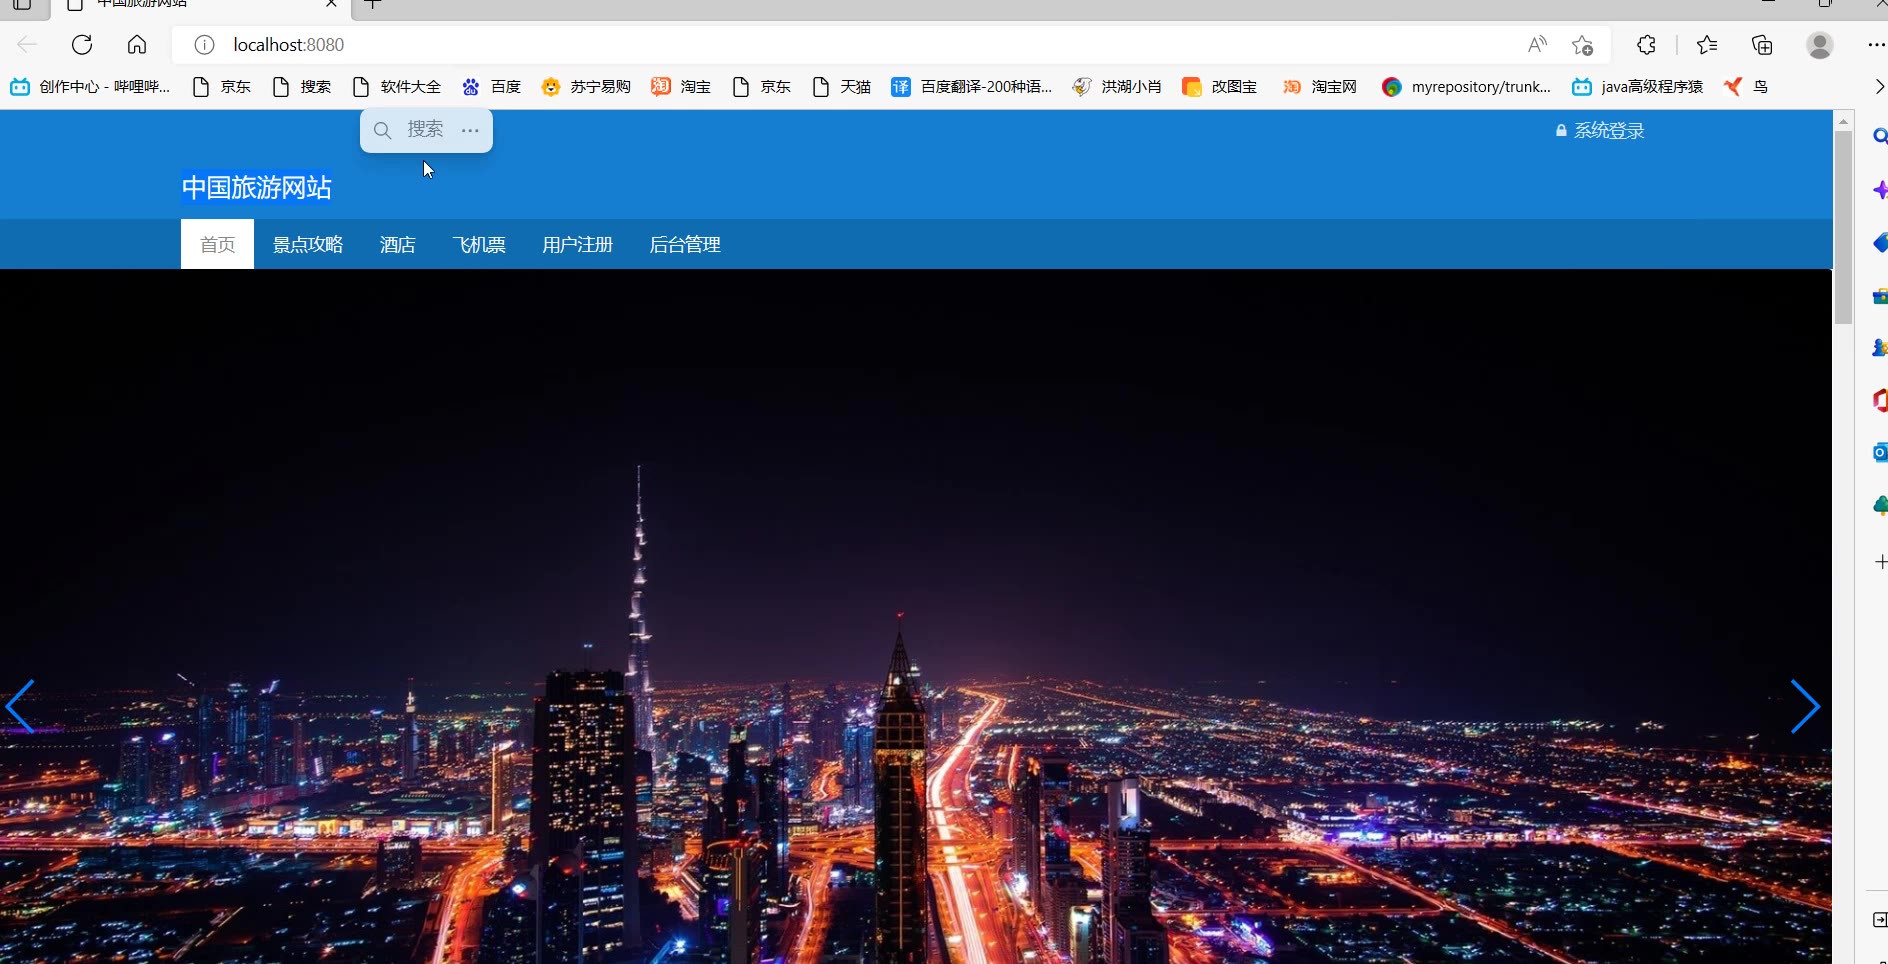Open a new browser tab
Image resolution: width=1888 pixels, height=964 pixels.
click(x=372, y=5)
